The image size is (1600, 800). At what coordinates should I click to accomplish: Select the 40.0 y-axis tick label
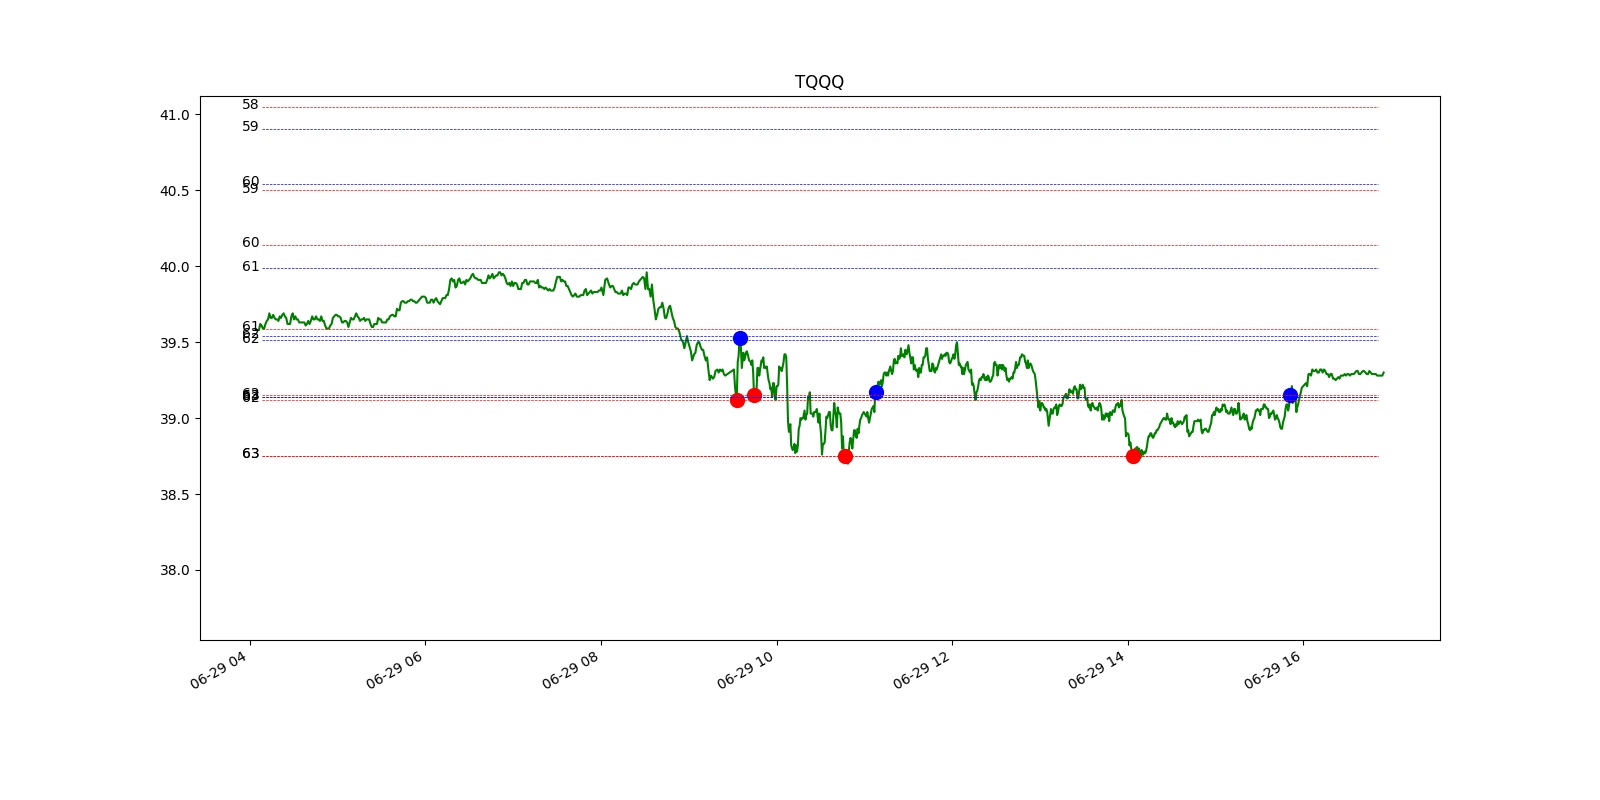[x=174, y=267]
